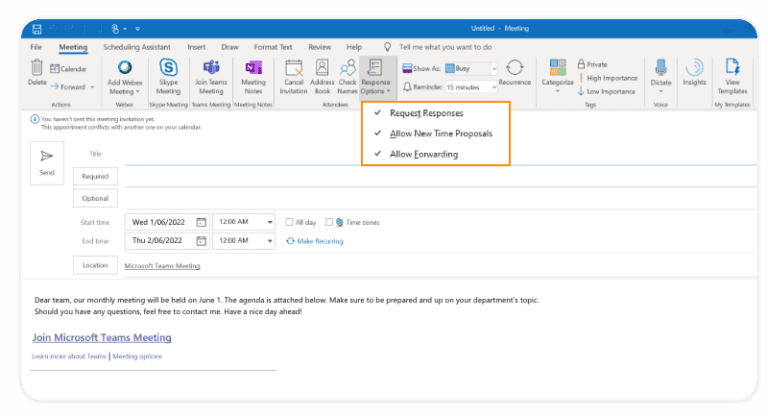Click the Check Names icon
Image resolution: width=768 pixels, height=416 pixels.
tap(347, 67)
